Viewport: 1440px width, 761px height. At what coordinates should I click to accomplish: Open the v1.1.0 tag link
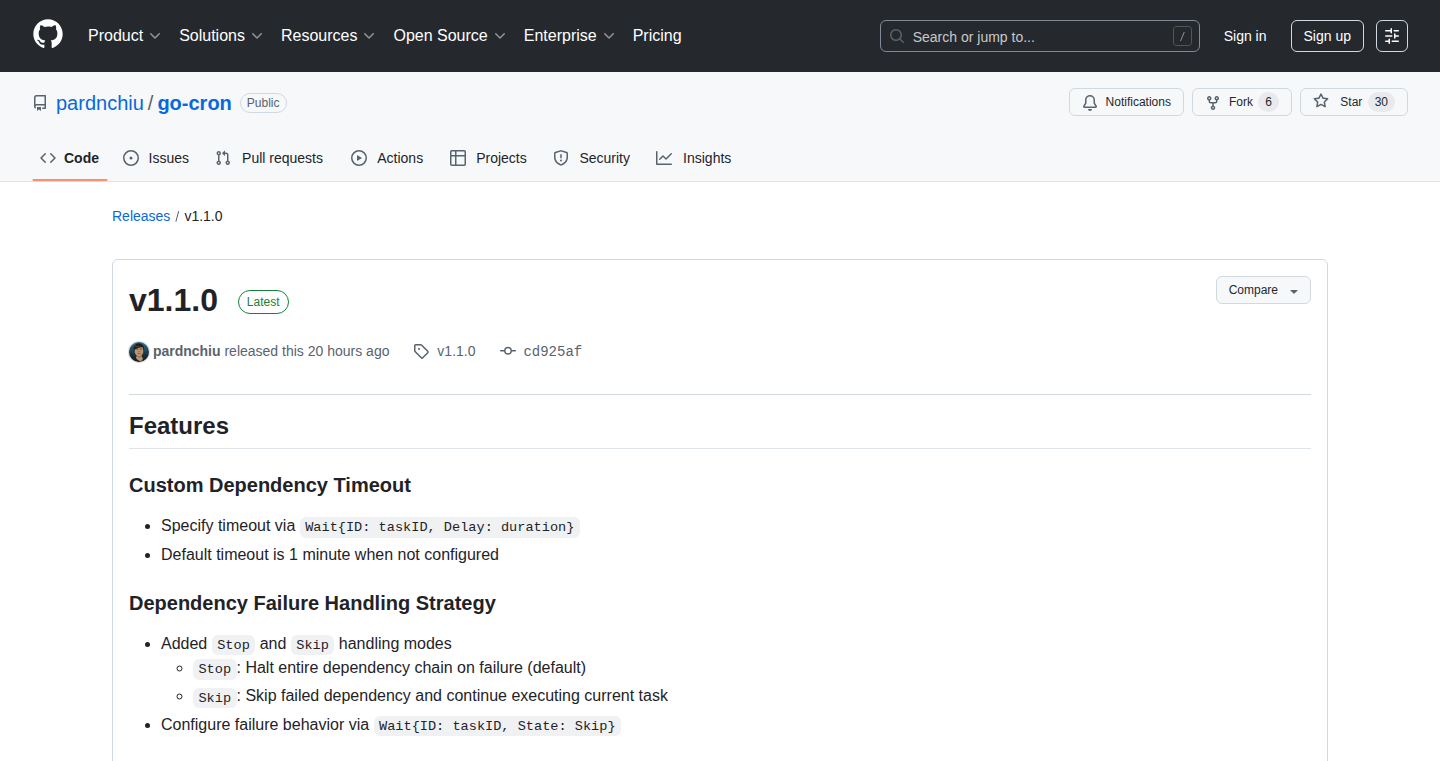coord(456,351)
